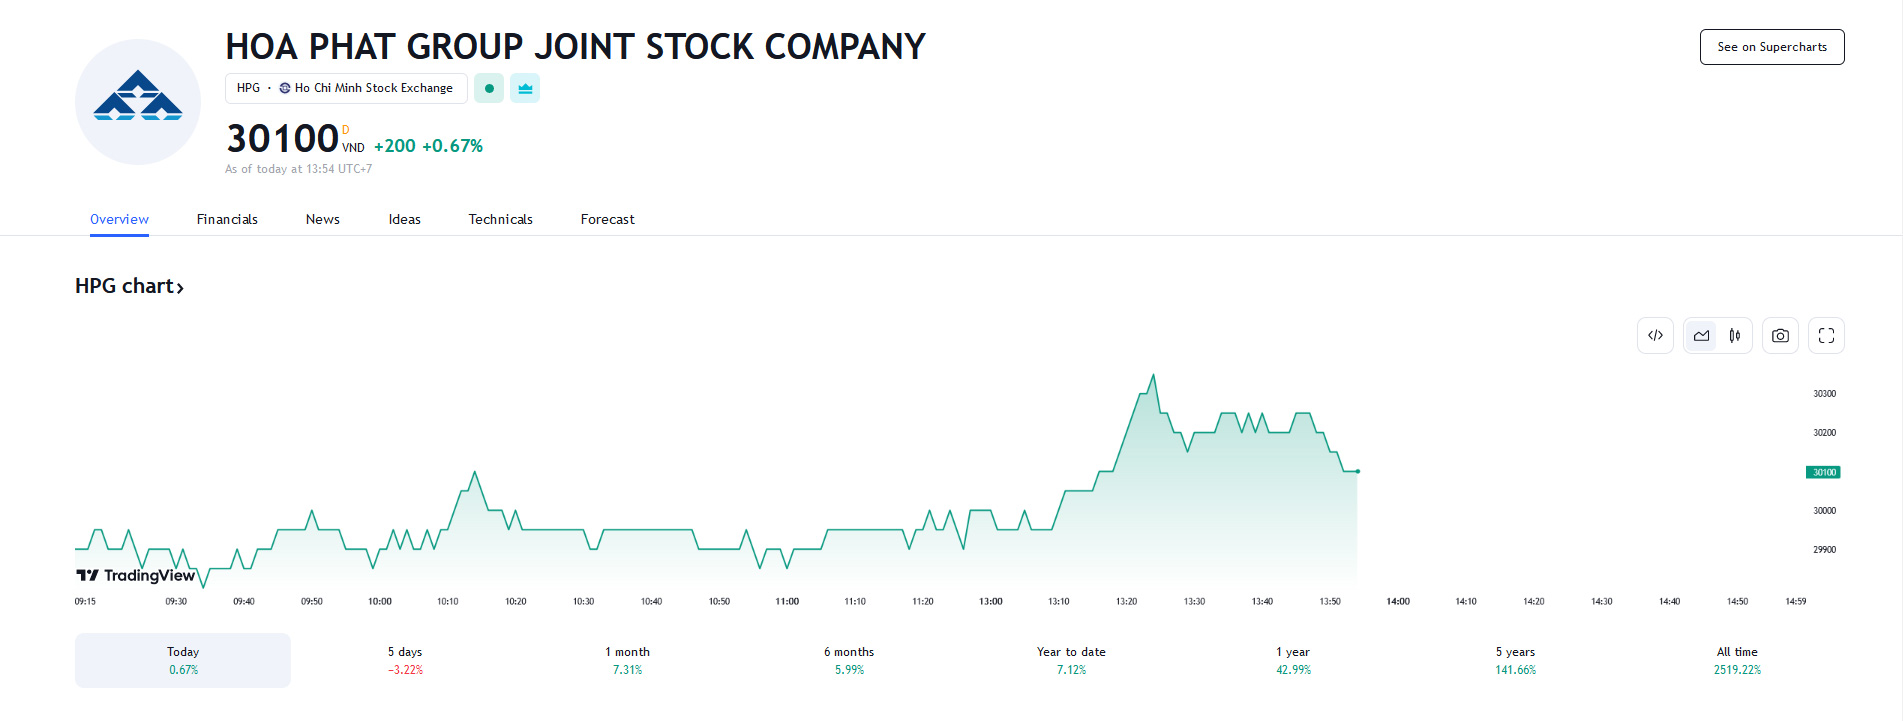Select the 5 years range button
This screenshot has width=1903, height=721.
(1515, 660)
